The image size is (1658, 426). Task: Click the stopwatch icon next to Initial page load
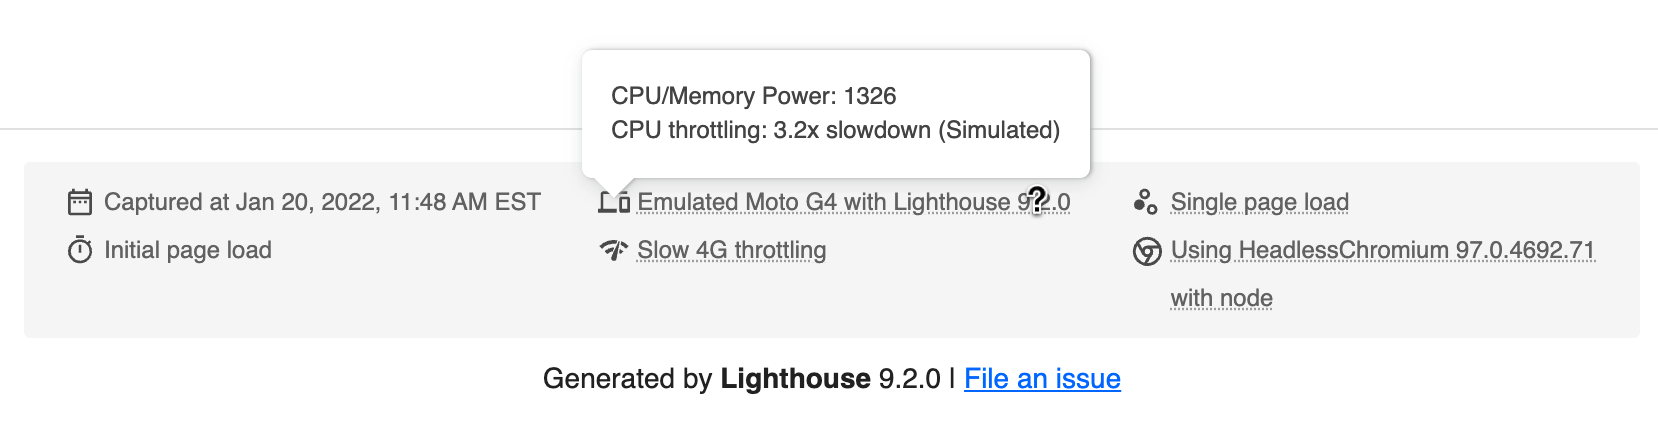80,250
